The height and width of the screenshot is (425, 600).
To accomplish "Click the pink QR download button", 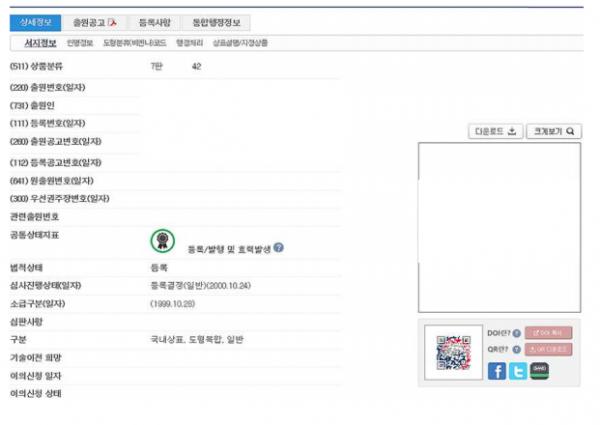I will (548, 349).
